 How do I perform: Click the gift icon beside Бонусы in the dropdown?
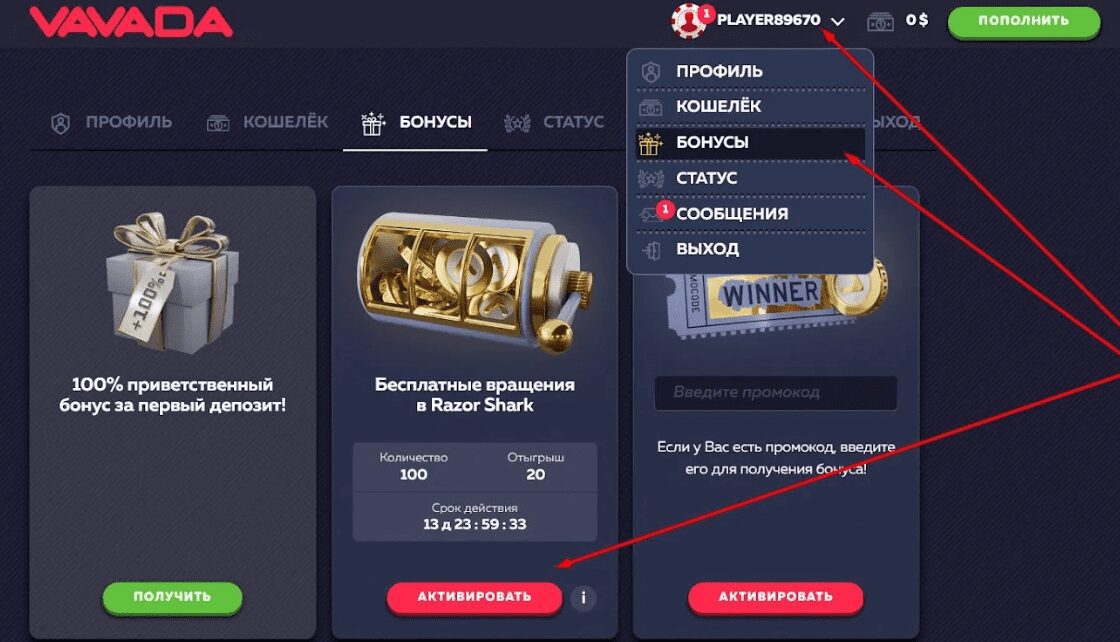650,143
